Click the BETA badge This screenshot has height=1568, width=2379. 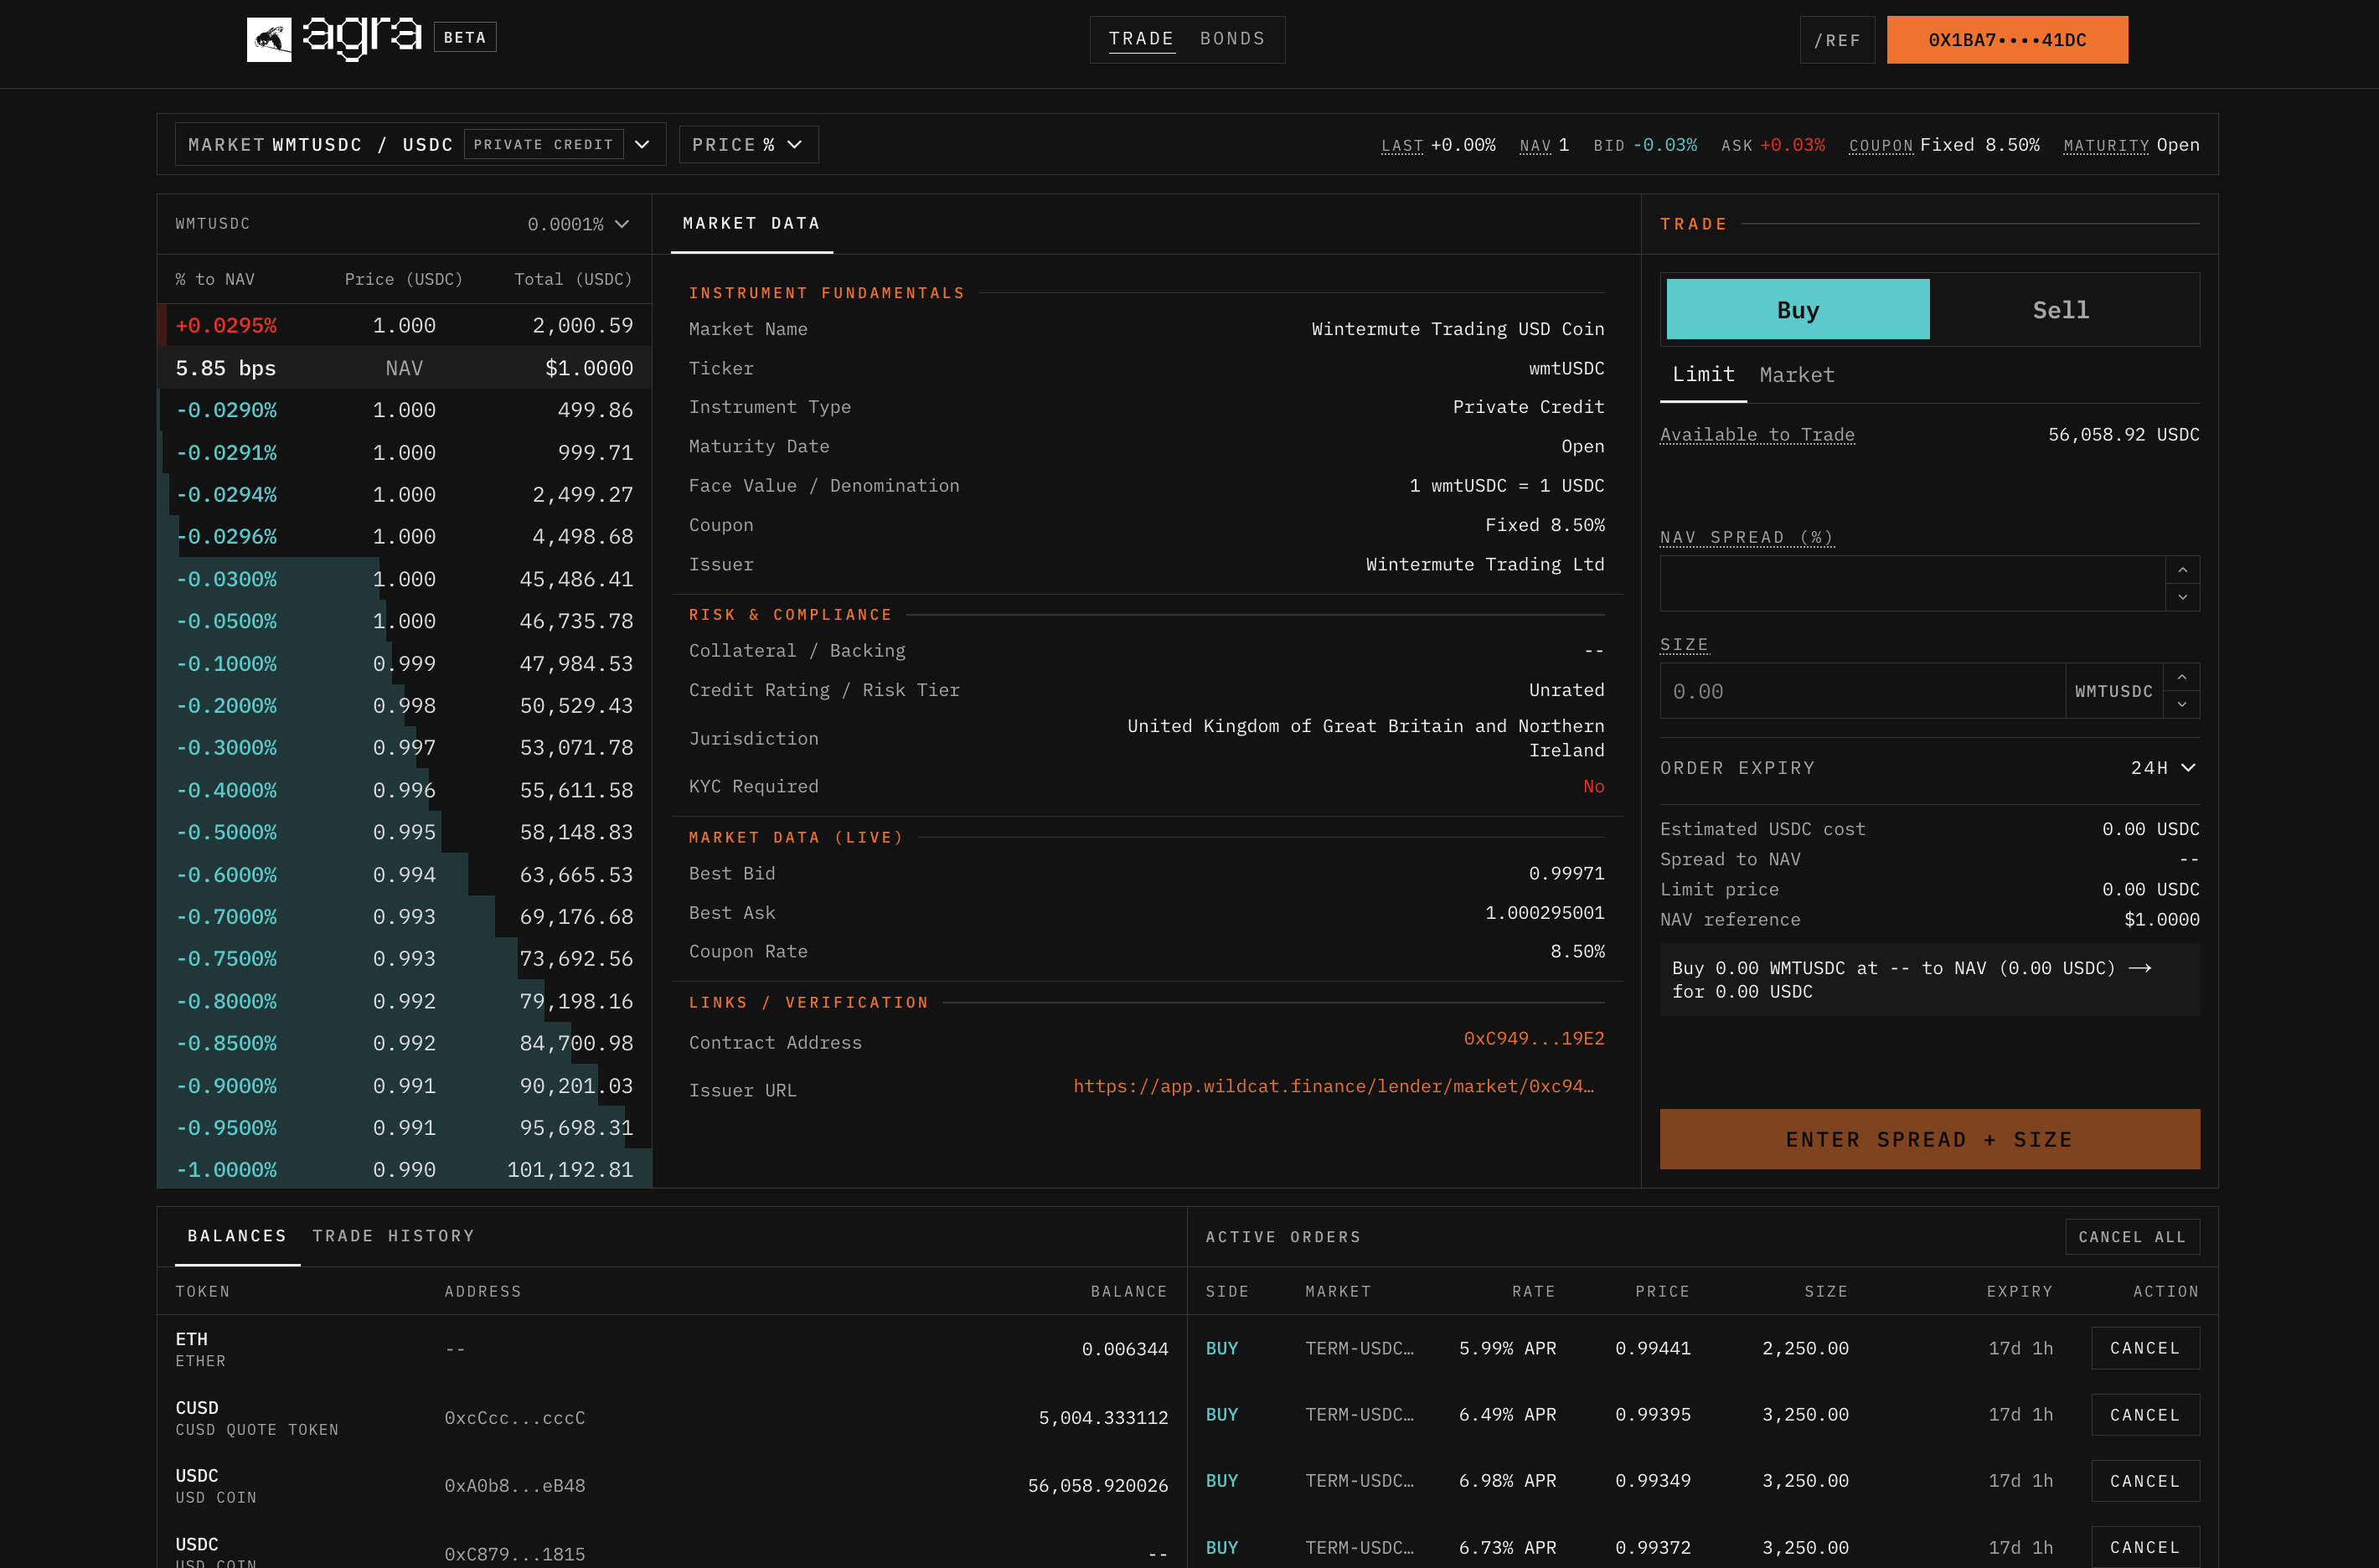pyautogui.click(x=465, y=38)
